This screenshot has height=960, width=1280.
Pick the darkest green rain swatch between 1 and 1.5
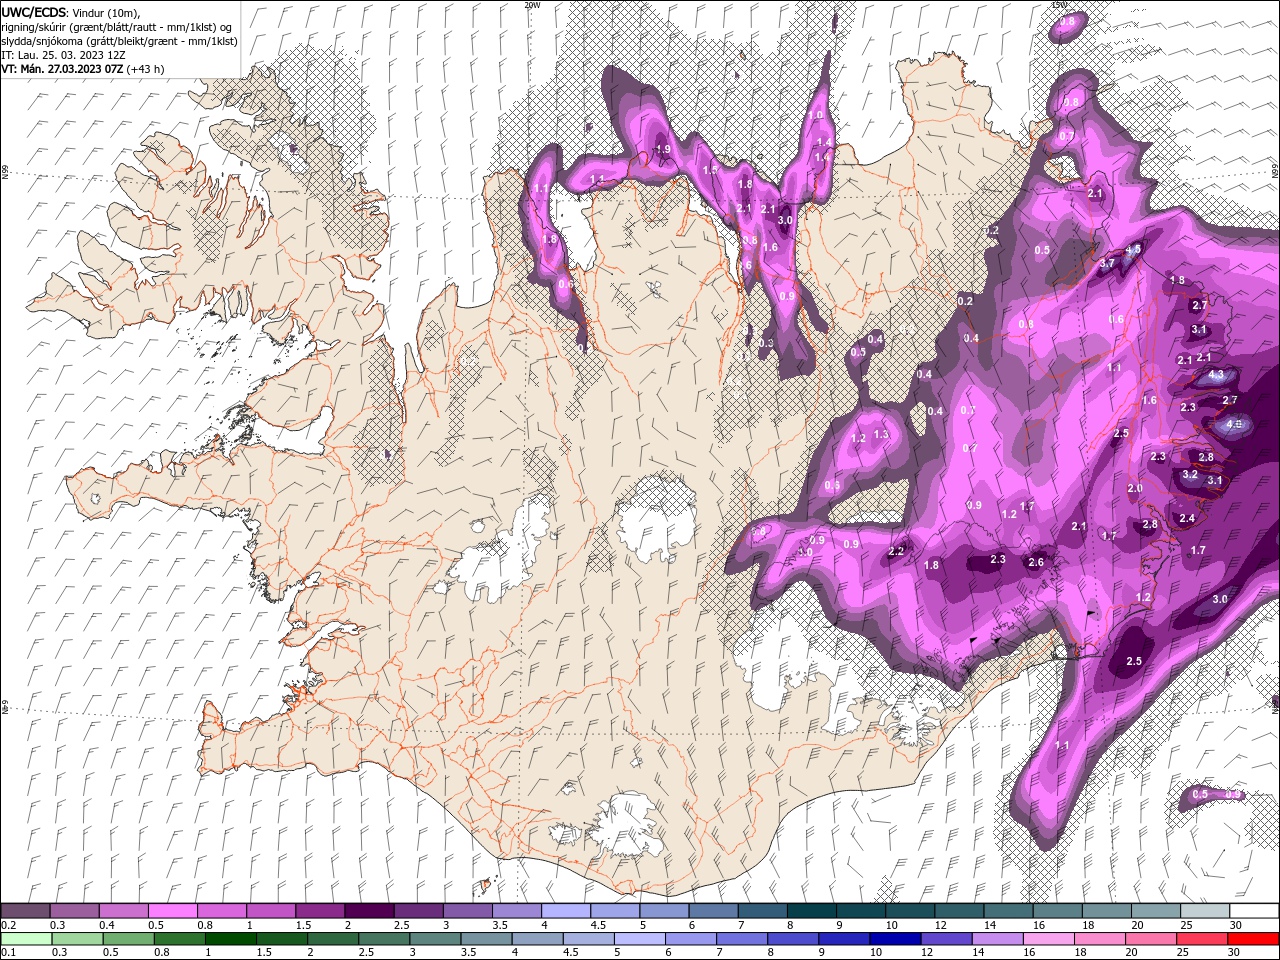point(231,939)
